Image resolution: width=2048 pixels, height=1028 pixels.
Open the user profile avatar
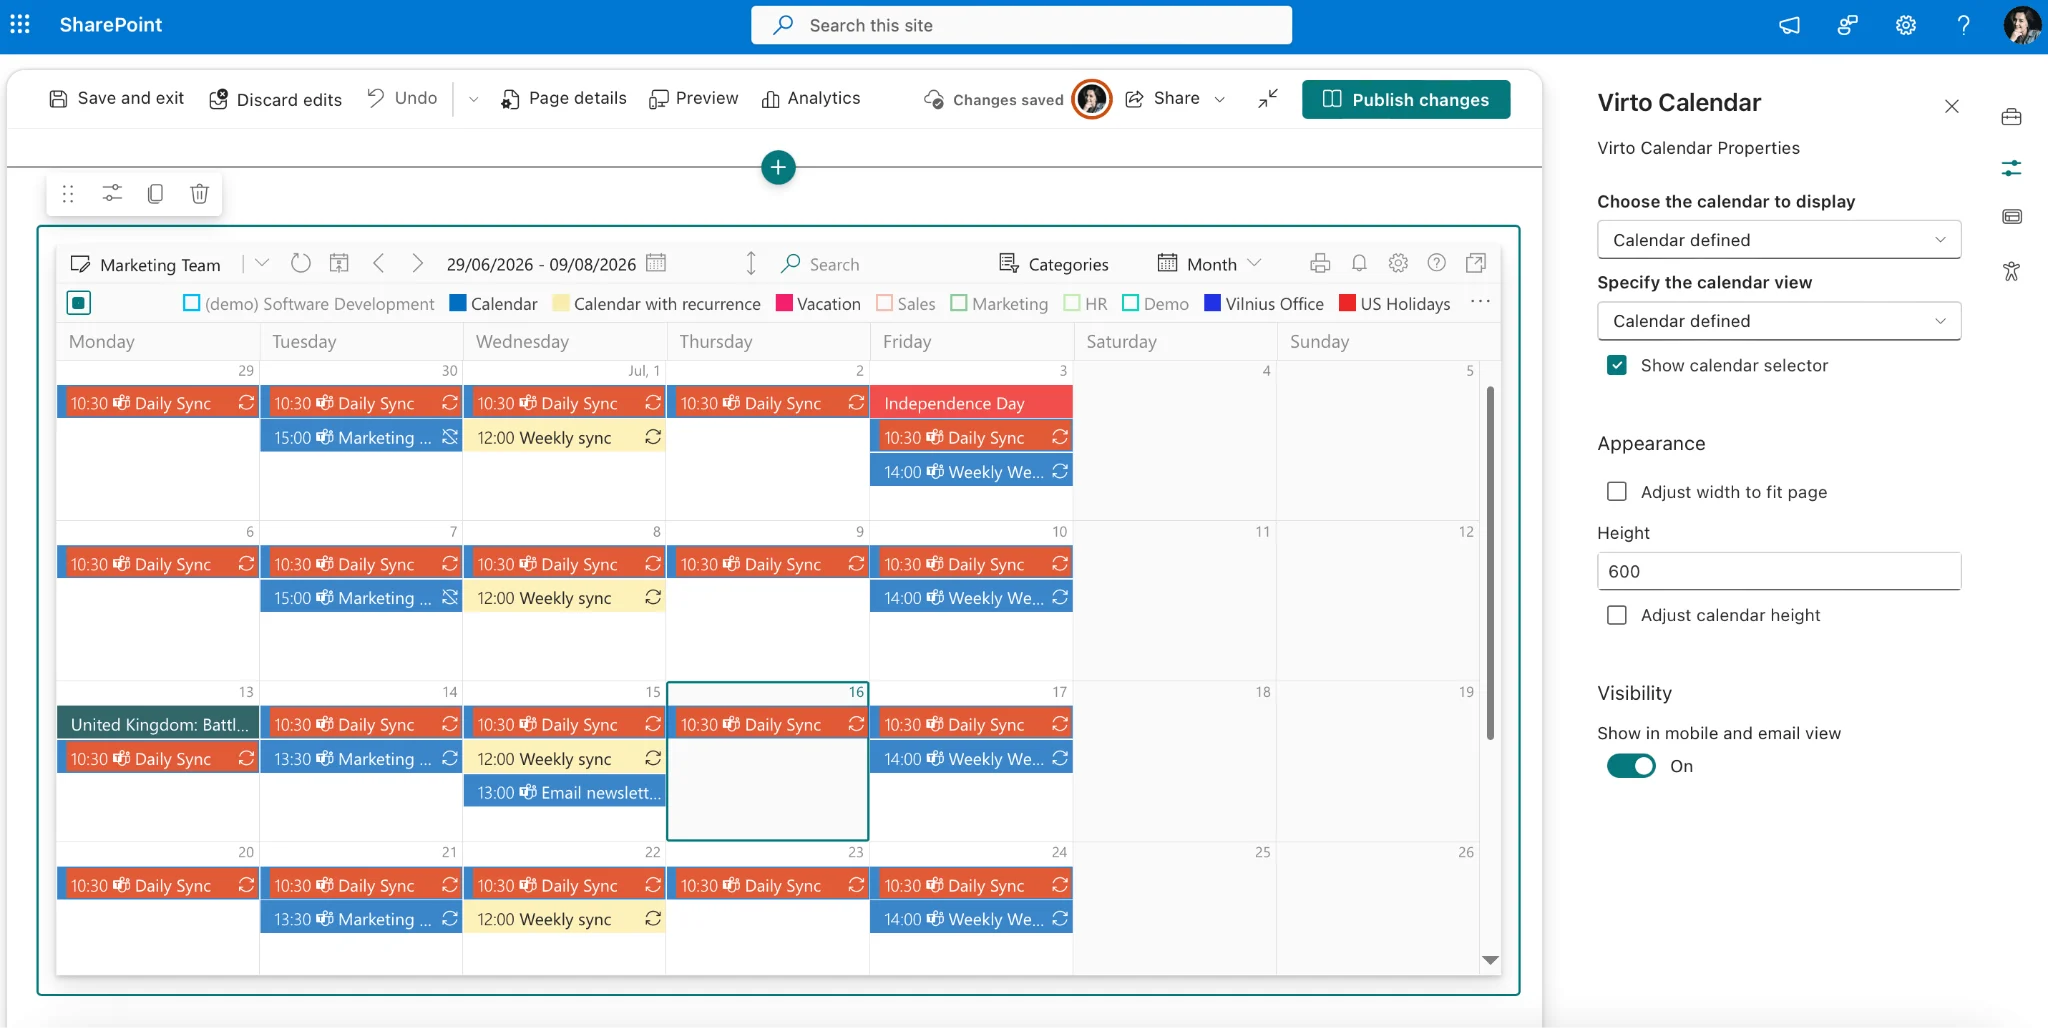[2022, 25]
